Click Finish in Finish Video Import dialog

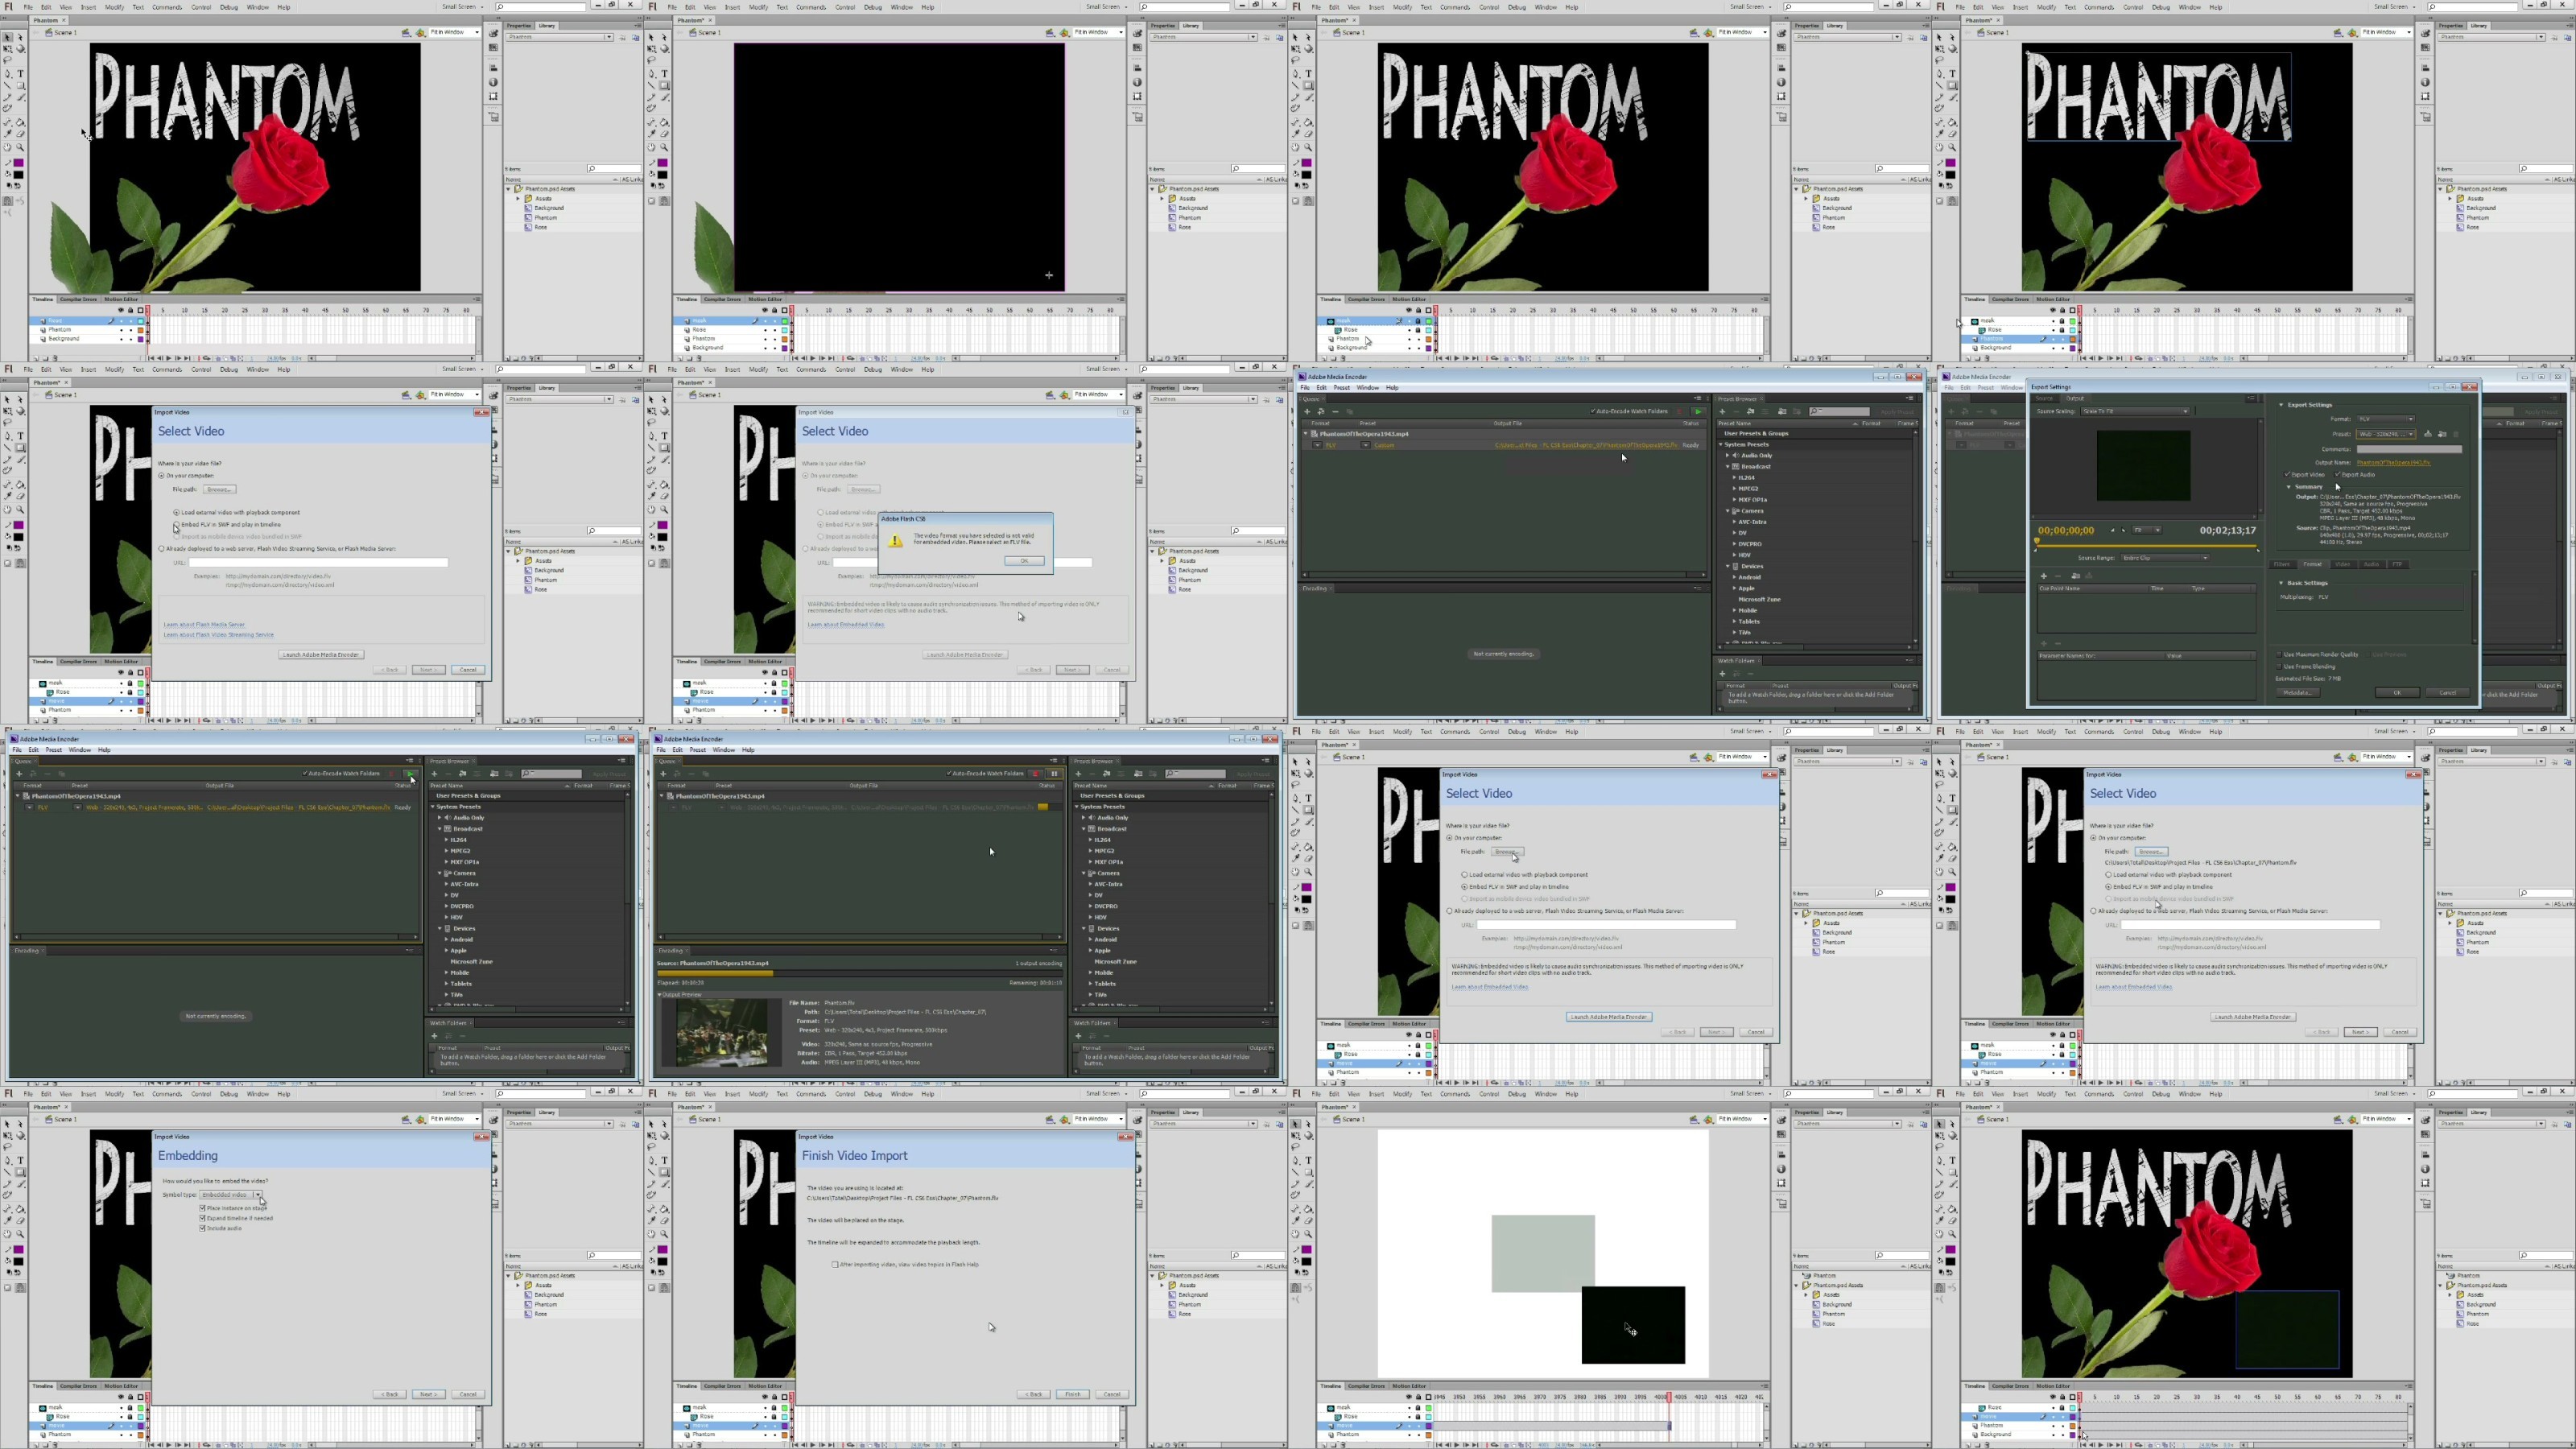coord(1072,1394)
